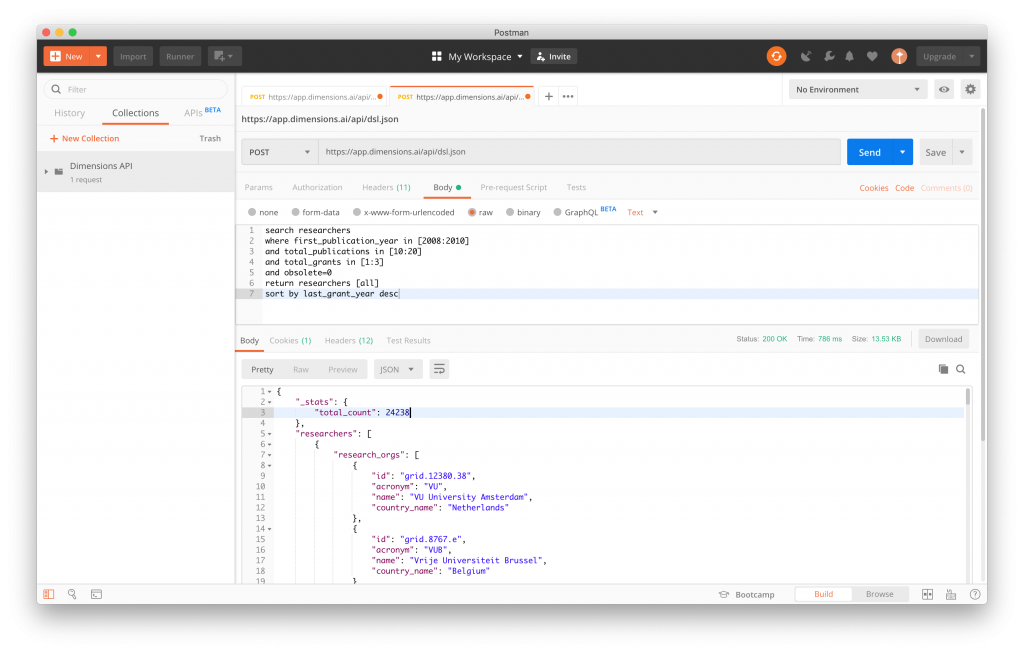Click the heart icon in header

click(872, 57)
